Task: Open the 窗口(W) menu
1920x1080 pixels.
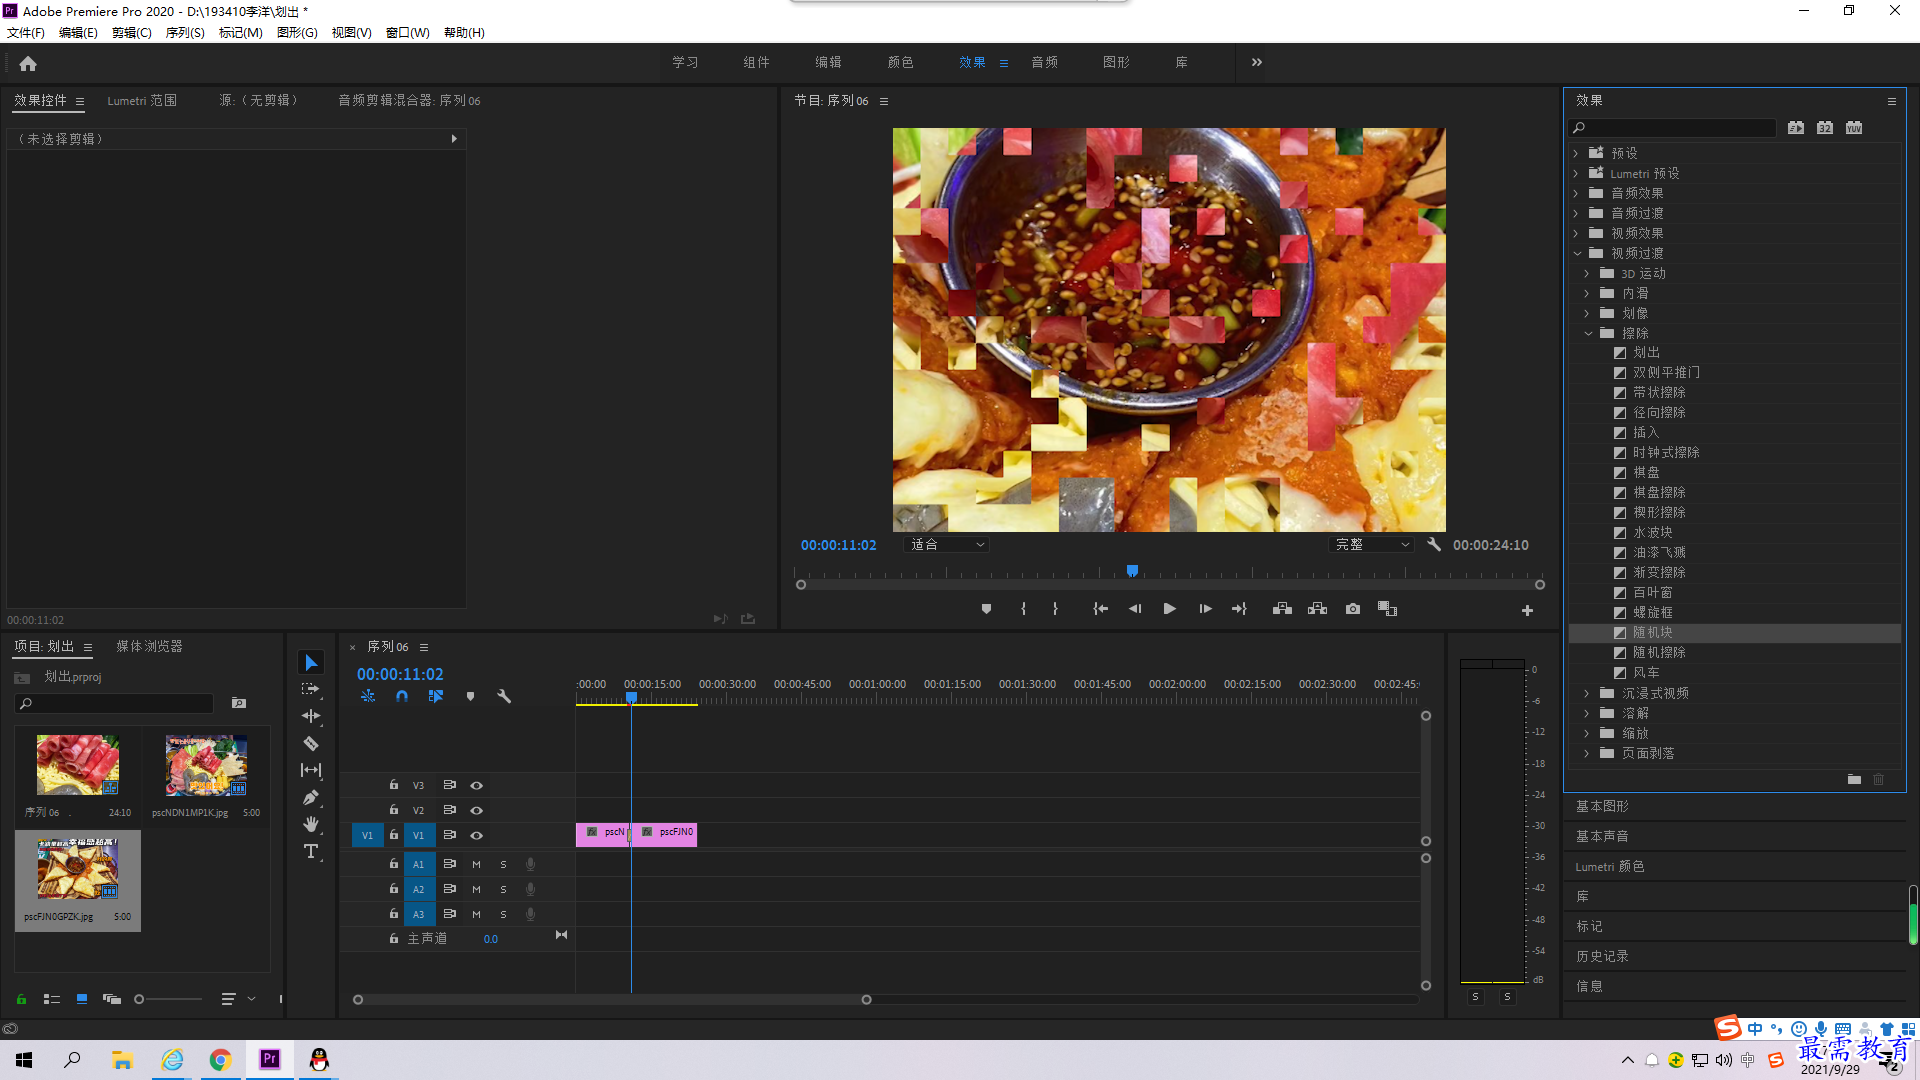Action: pos(408,32)
